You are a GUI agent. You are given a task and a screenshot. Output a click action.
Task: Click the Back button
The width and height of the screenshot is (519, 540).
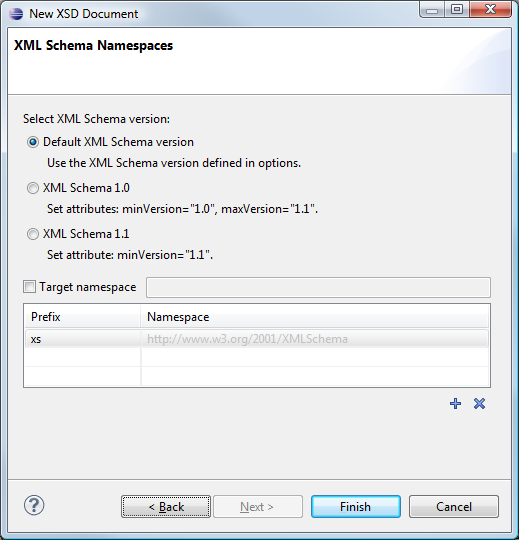166,507
